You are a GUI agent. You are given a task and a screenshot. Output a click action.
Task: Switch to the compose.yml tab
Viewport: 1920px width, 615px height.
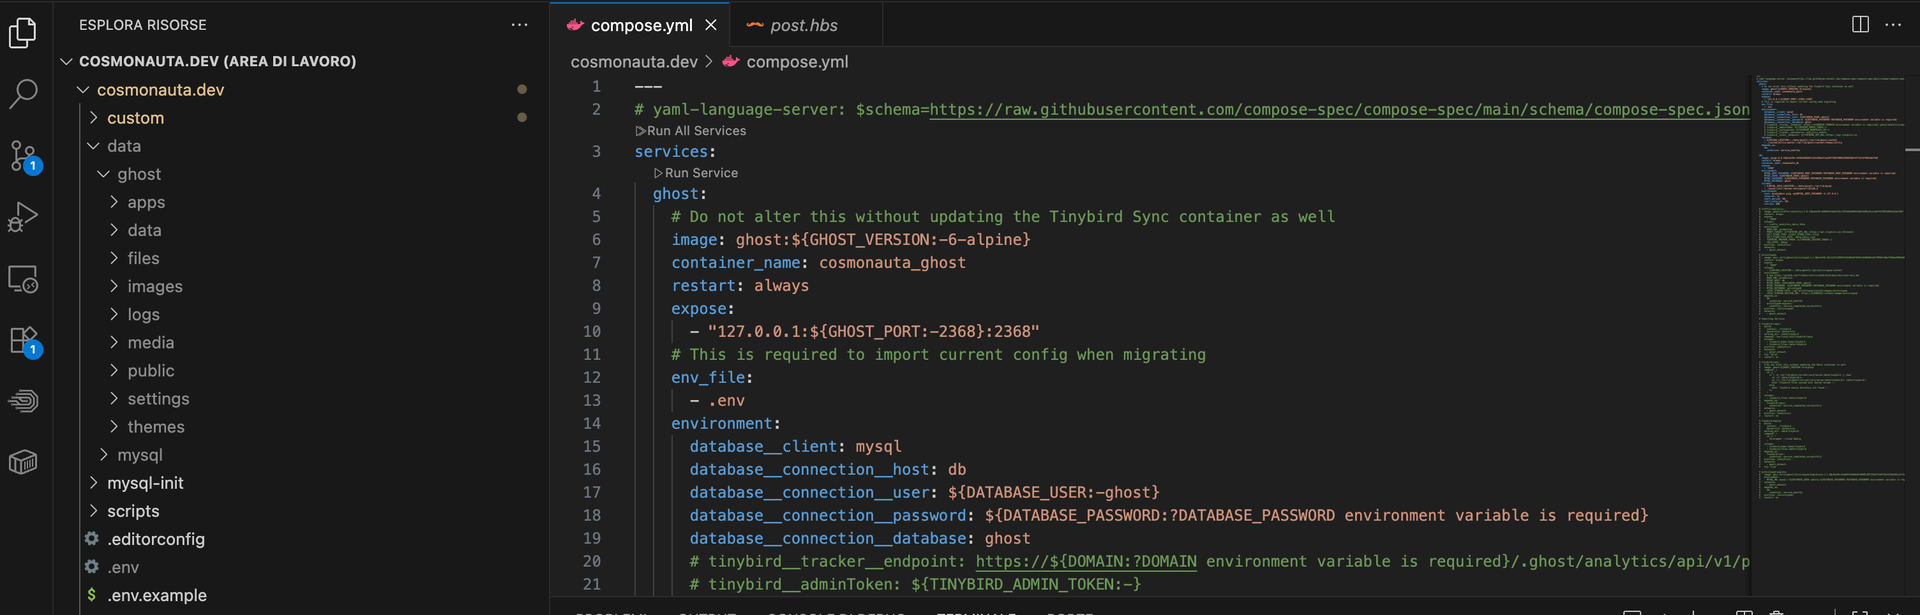[x=640, y=25]
